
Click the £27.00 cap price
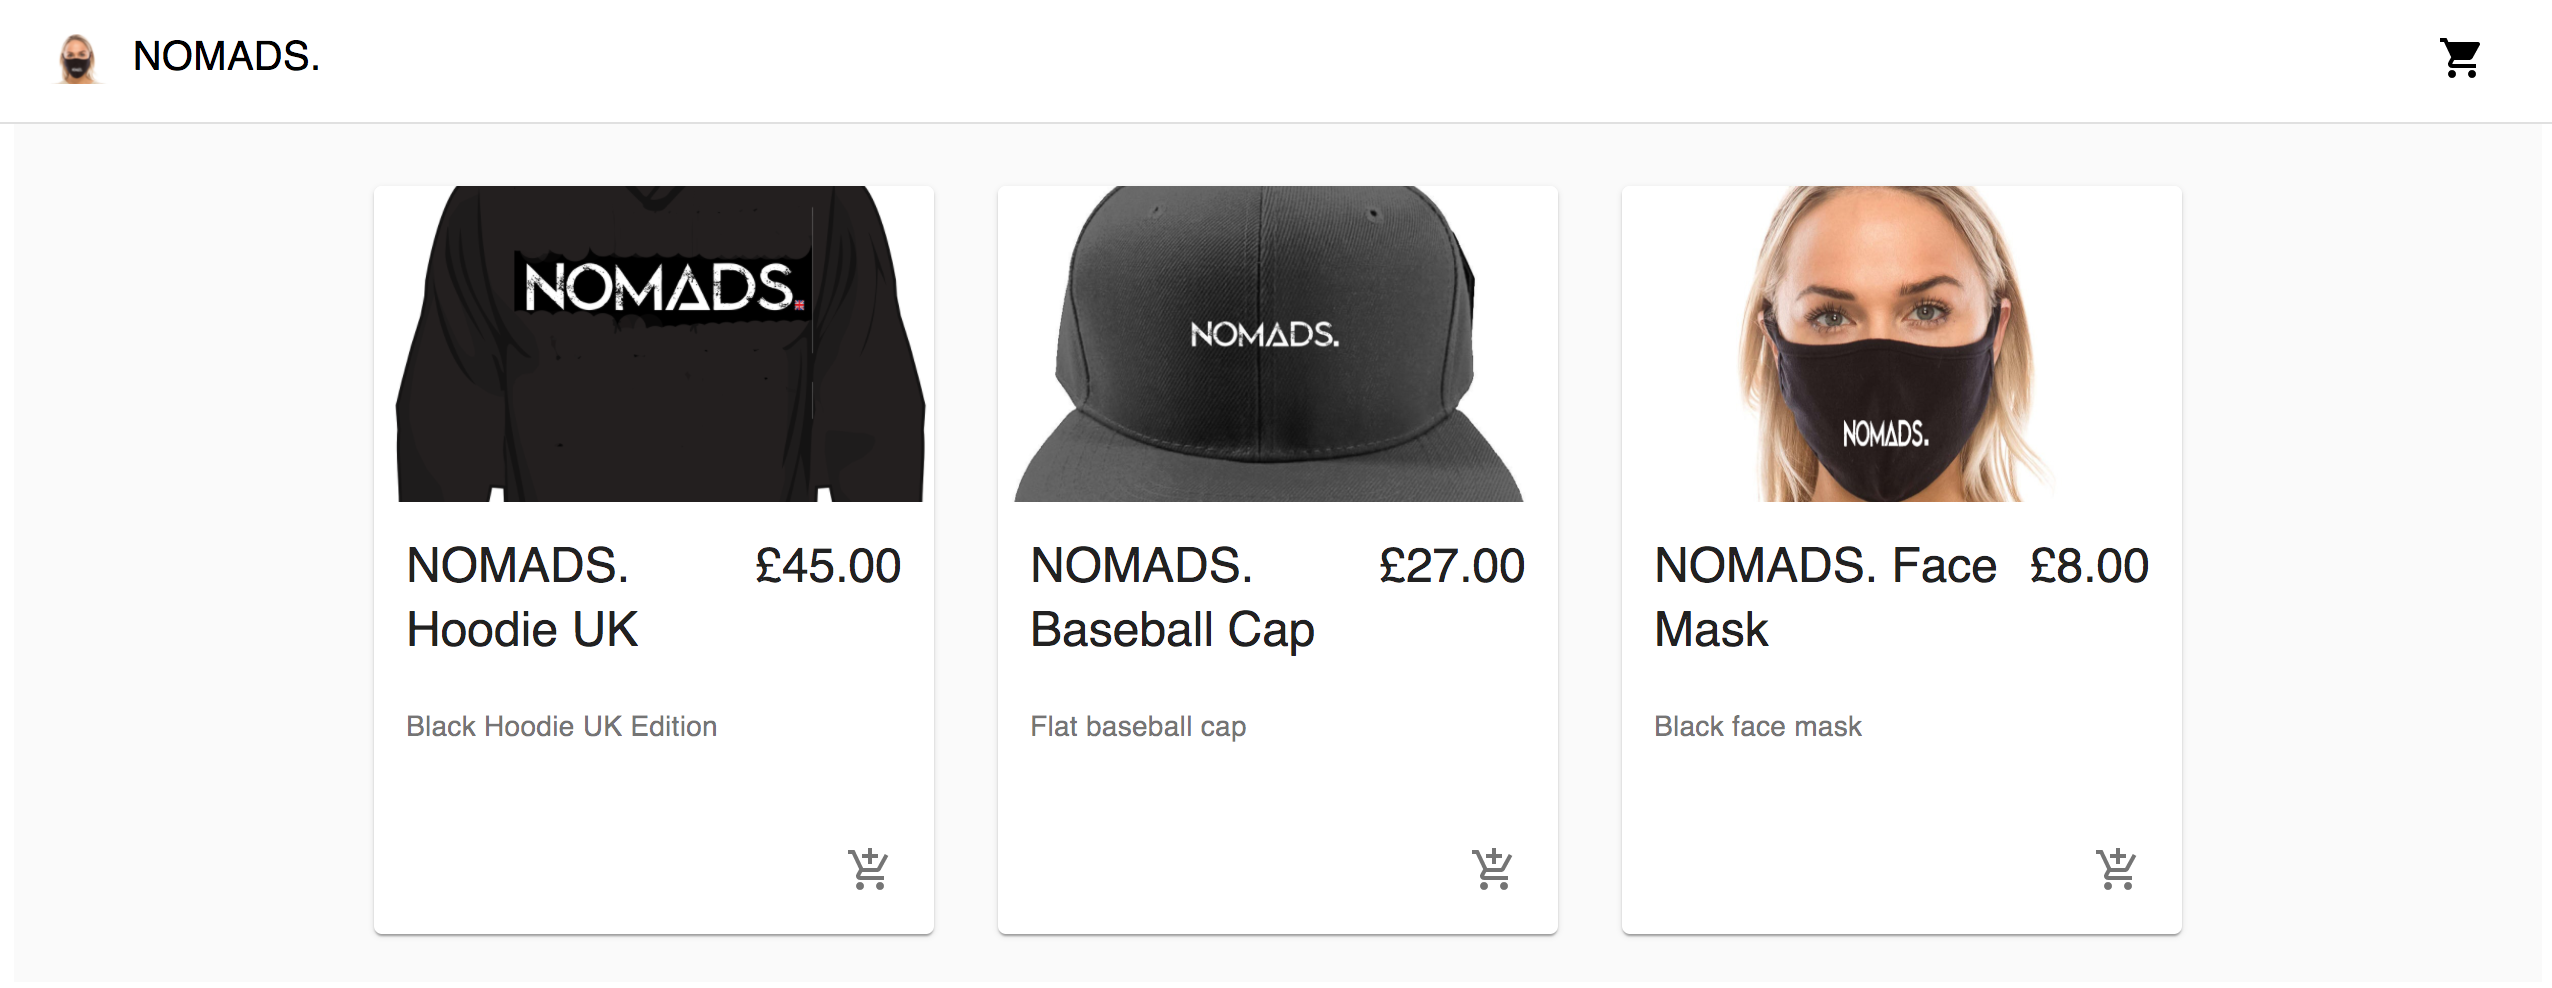click(x=1452, y=566)
